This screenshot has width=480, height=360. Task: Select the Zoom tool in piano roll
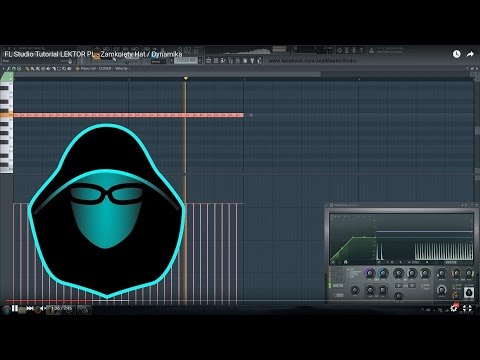tap(64, 69)
